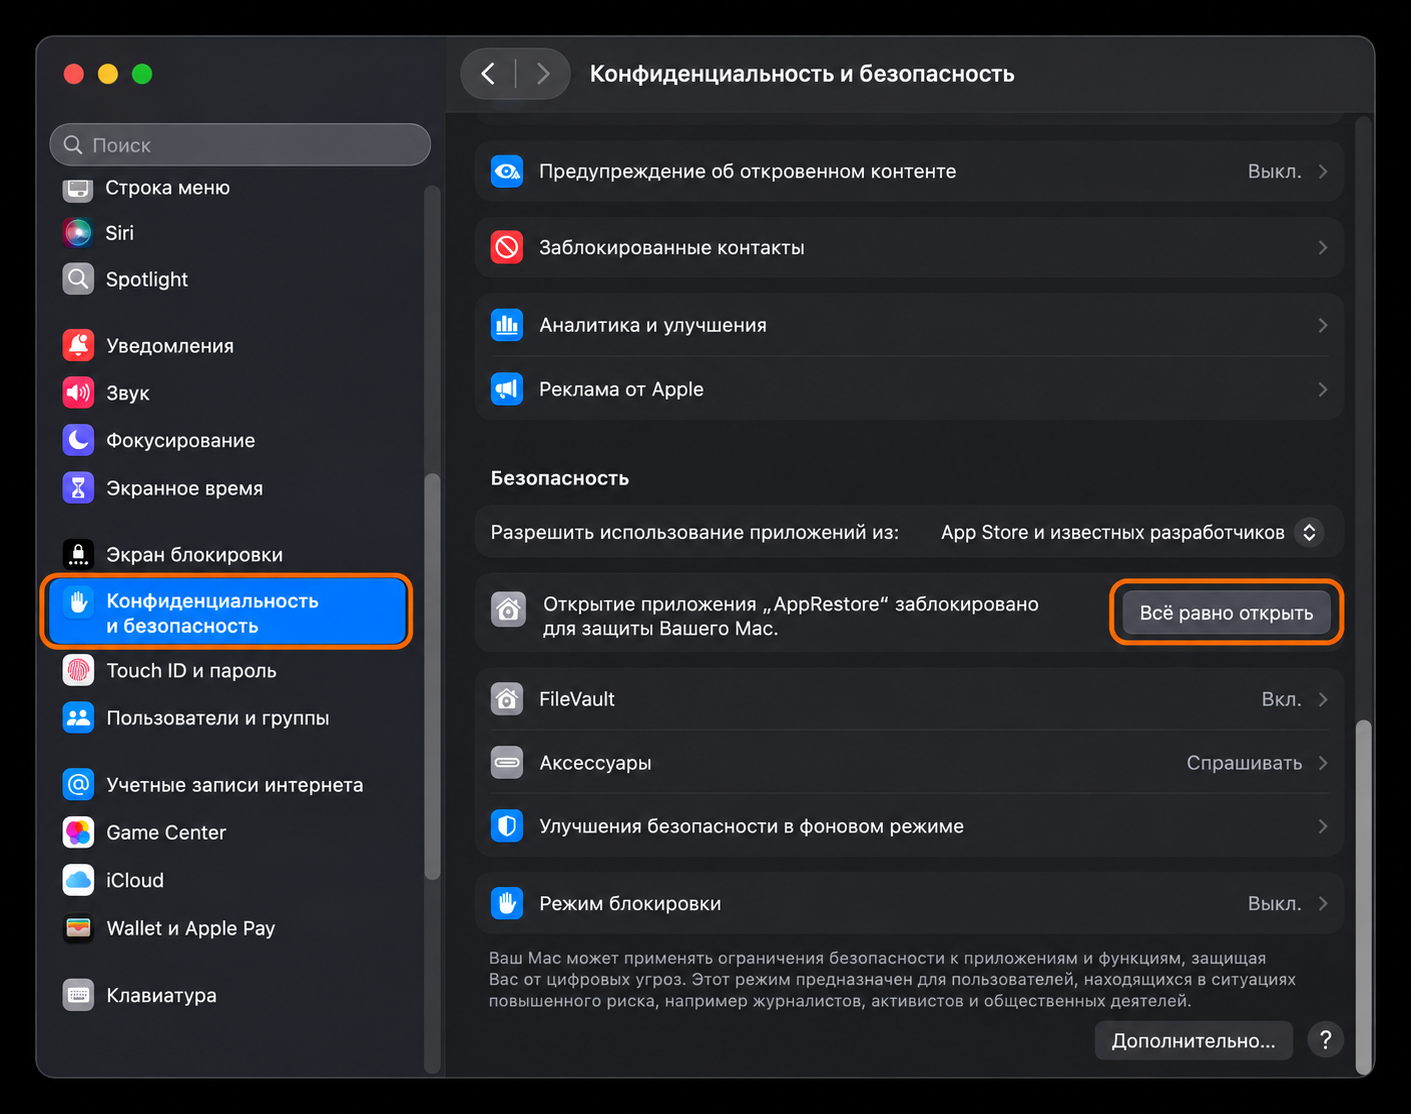Open help with the question mark button
1411x1114 pixels.
1325,1041
